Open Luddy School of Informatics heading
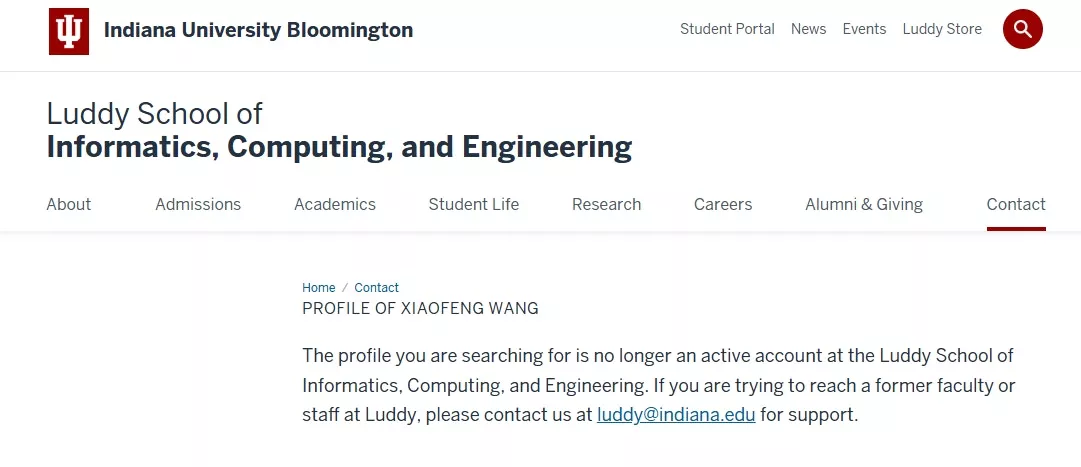This screenshot has height=467, width=1081. 339,131
